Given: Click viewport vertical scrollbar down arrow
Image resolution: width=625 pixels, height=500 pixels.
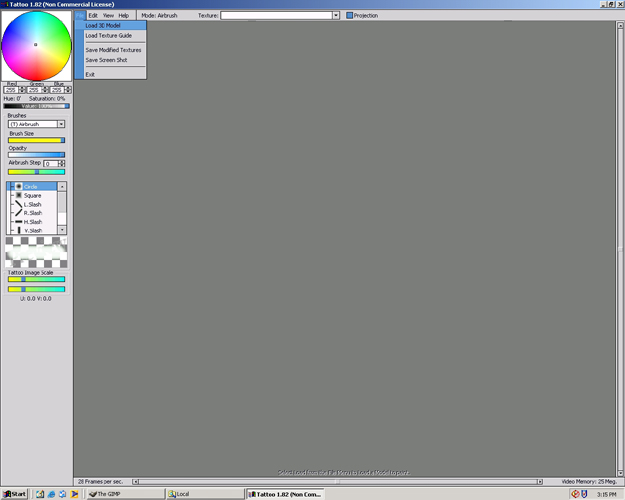Looking at the screenshot, I should click(620, 474).
